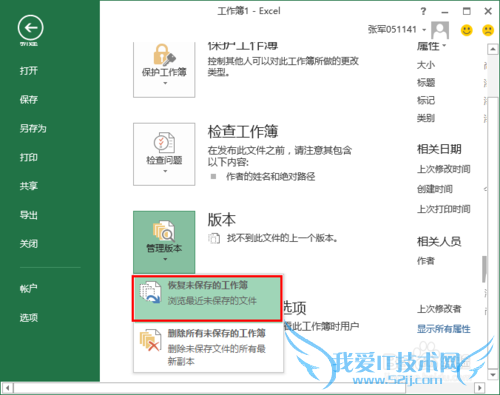Click the 相关人员 heading
This screenshot has height=395, width=500.
click(x=439, y=241)
